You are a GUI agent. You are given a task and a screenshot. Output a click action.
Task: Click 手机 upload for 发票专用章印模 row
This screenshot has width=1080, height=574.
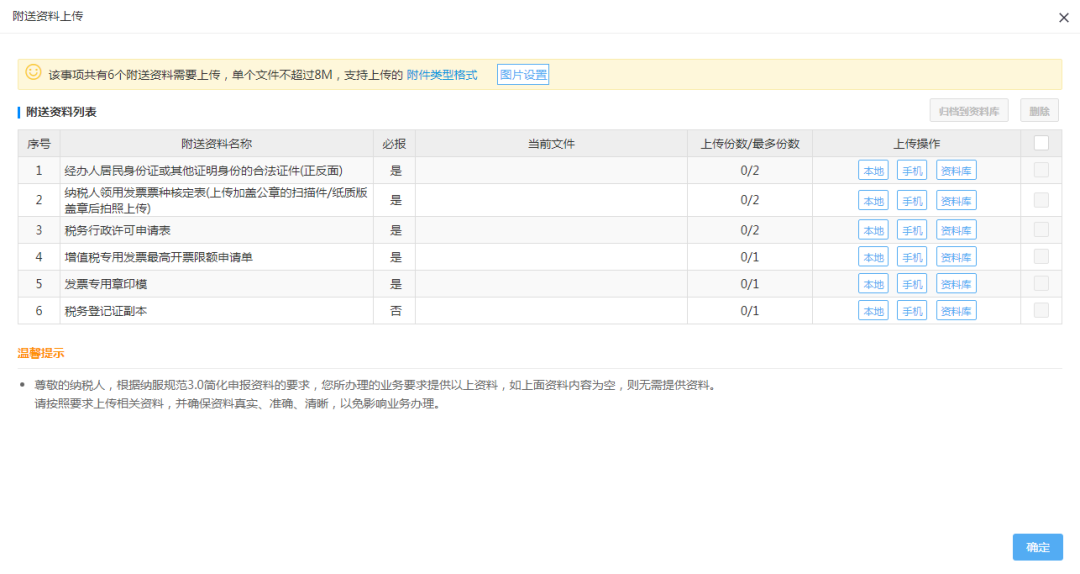912,284
